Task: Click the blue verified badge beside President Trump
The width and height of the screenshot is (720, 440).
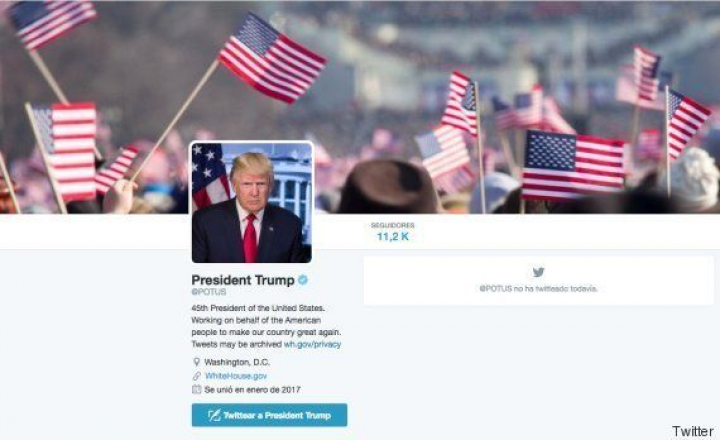Action: coord(303,280)
